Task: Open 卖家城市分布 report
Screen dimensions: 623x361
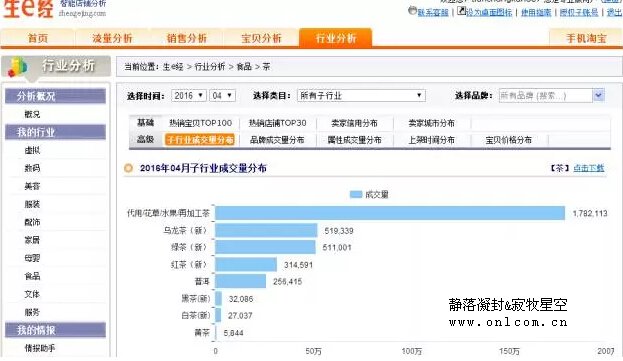Action: tap(431, 123)
